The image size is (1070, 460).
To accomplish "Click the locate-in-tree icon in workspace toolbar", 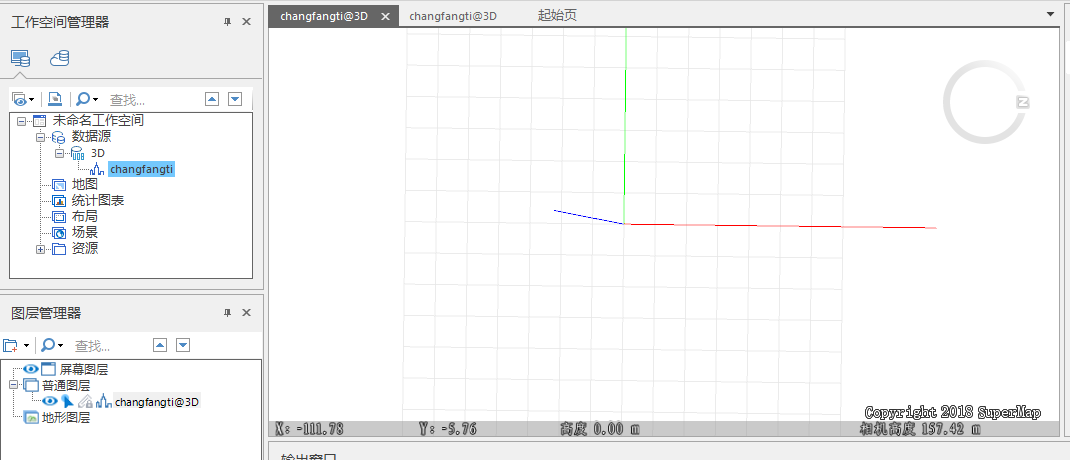I will coord(55,99).
